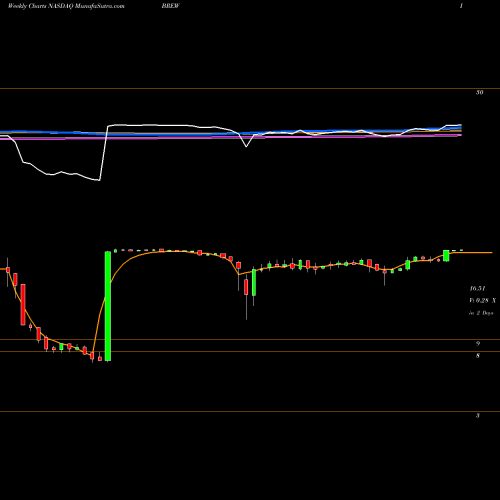Screen dimensions: 500x500
Task: Click the BREW ticker symbol label
Action: pyautogui.click(x=170, y=6)
